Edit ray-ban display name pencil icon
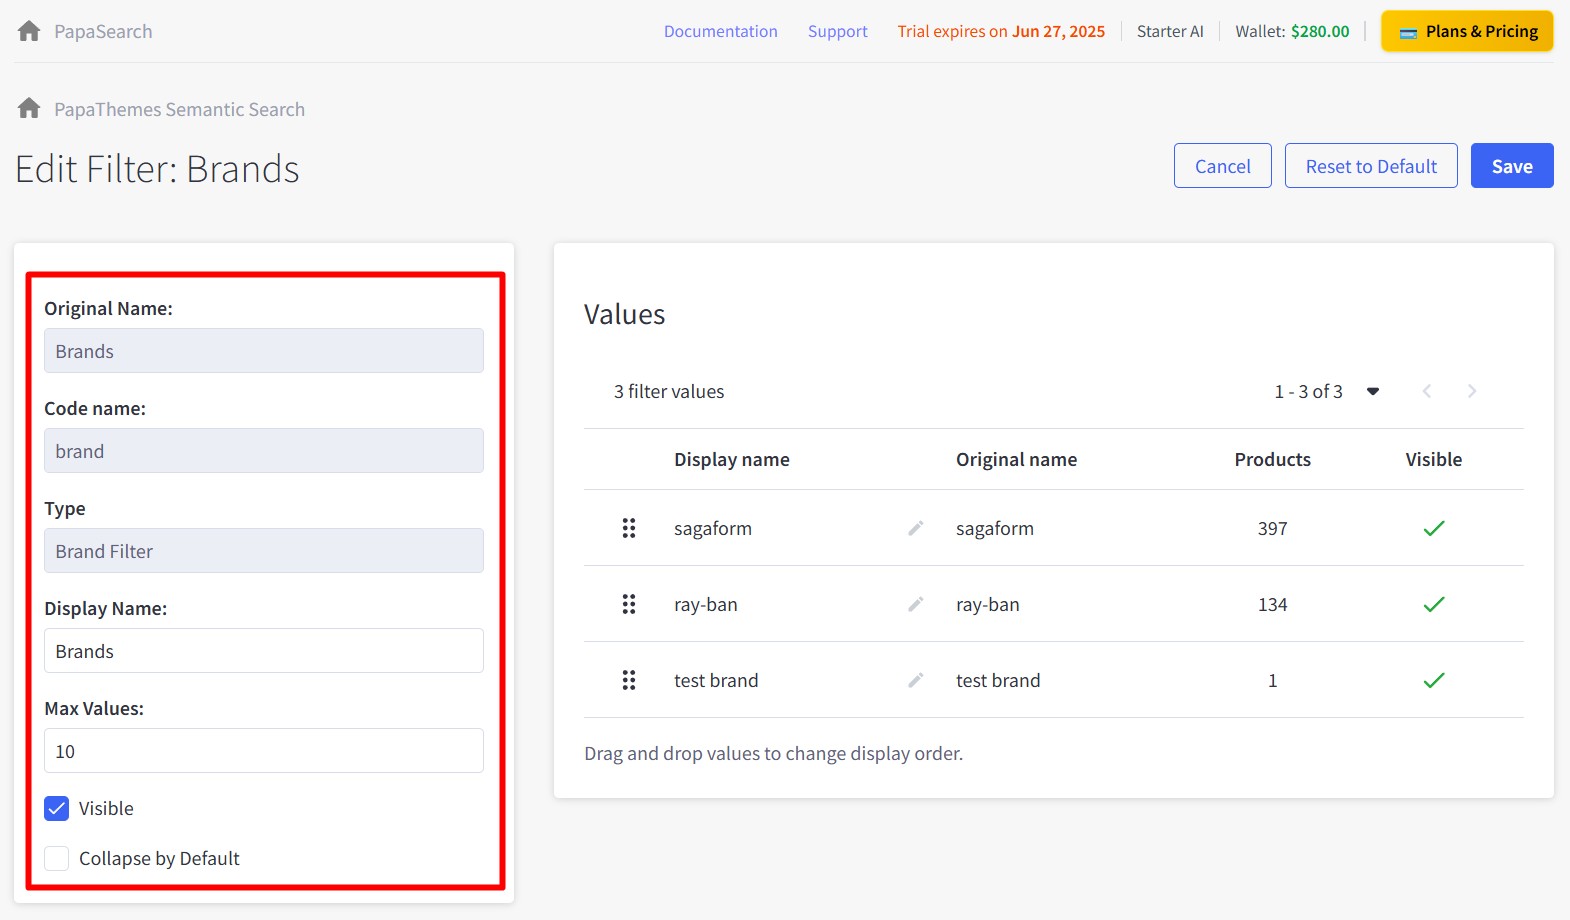Viewport: 1570px width, 920px height. (x=915, y=604)
